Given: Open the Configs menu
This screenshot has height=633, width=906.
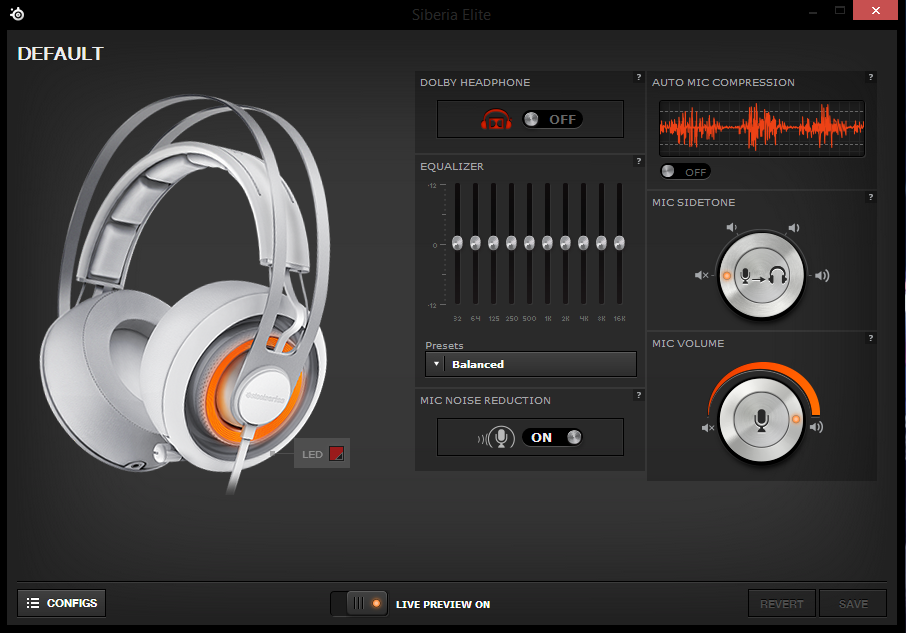Looking at the screenshot, I should [x=62, y=603].
